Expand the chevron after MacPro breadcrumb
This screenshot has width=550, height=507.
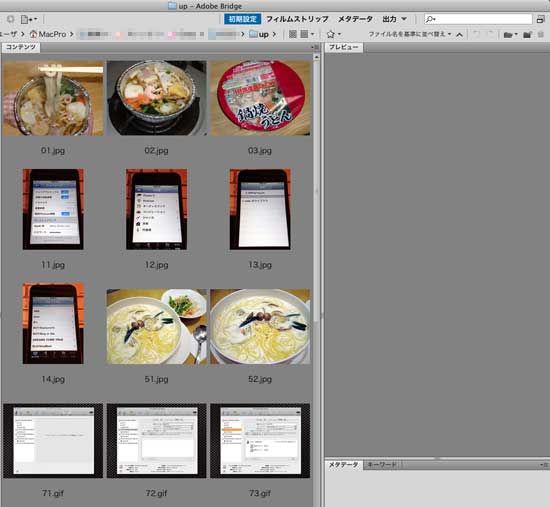(72, 34)
